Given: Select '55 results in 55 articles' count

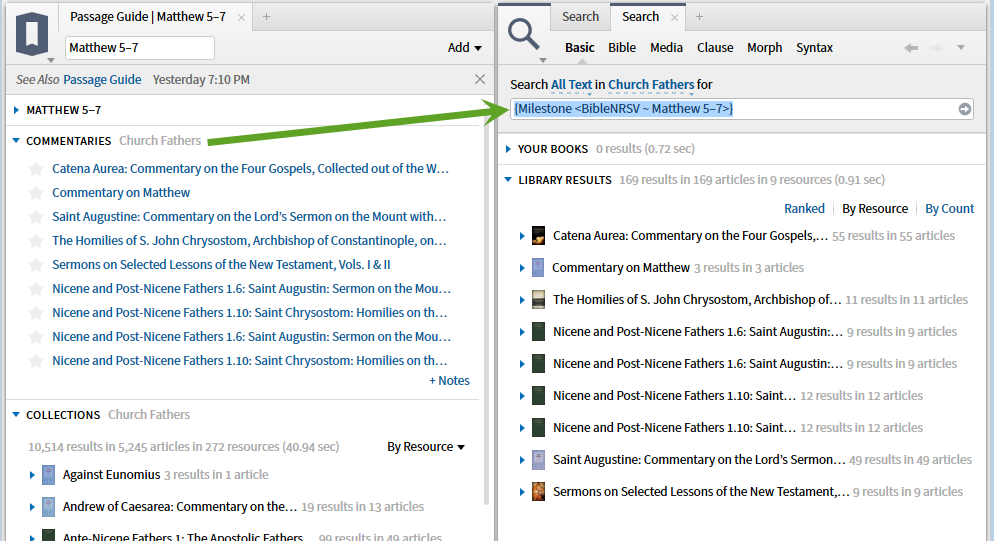Looking at the screenshot, I should (x=893, y=236).
